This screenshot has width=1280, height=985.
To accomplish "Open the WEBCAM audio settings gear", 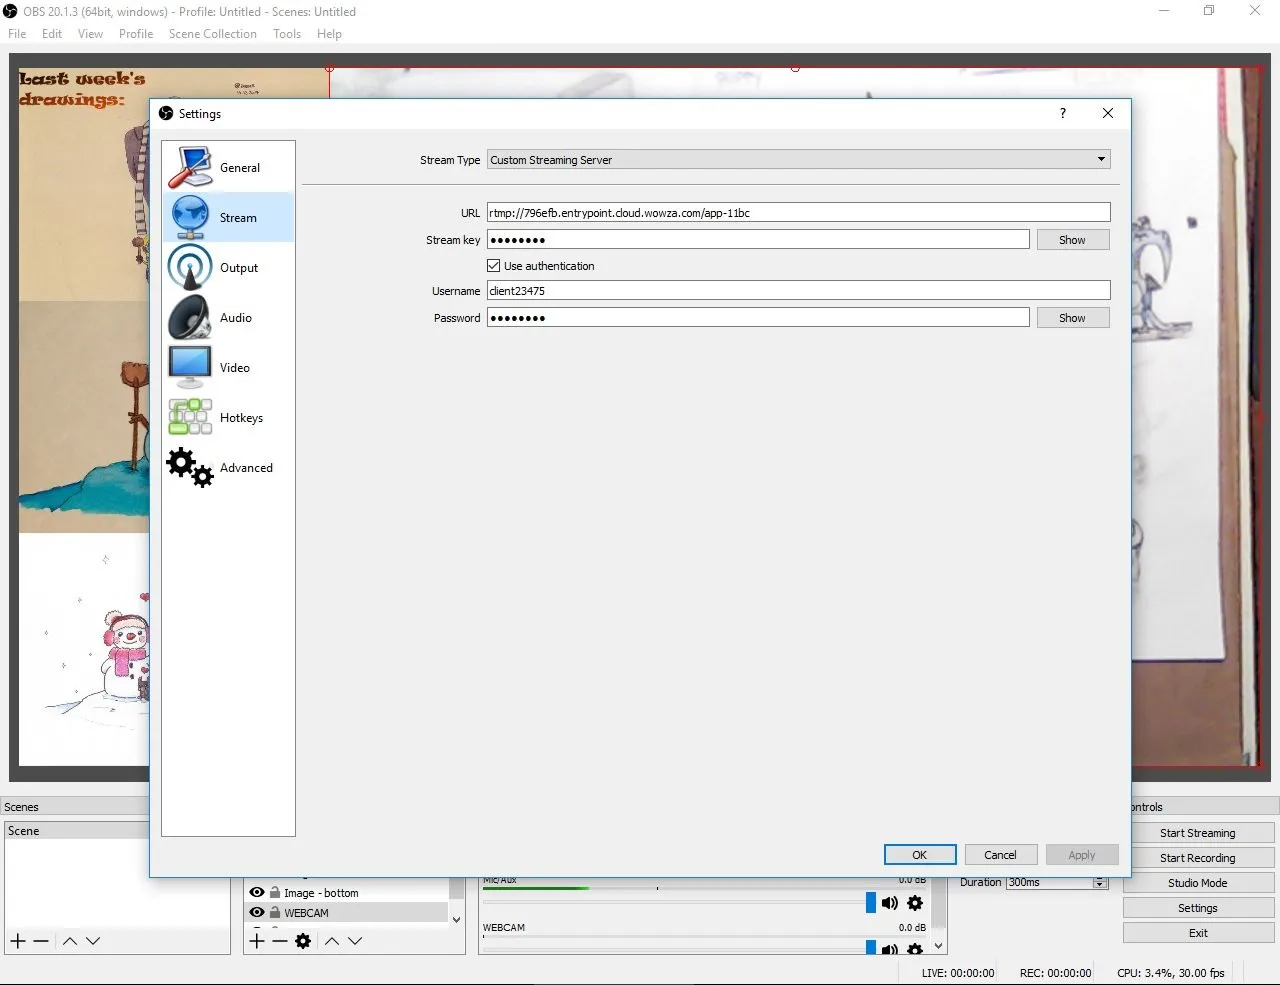I will tap(915, 949).
